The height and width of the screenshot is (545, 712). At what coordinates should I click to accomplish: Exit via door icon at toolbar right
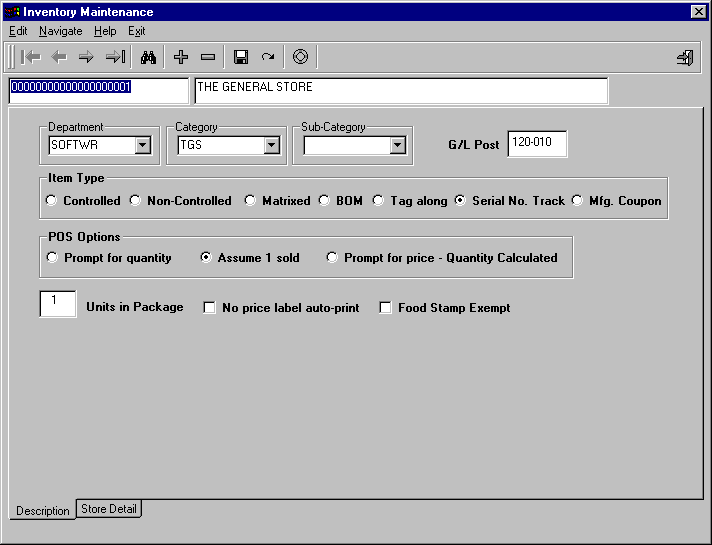coord(685,58)
